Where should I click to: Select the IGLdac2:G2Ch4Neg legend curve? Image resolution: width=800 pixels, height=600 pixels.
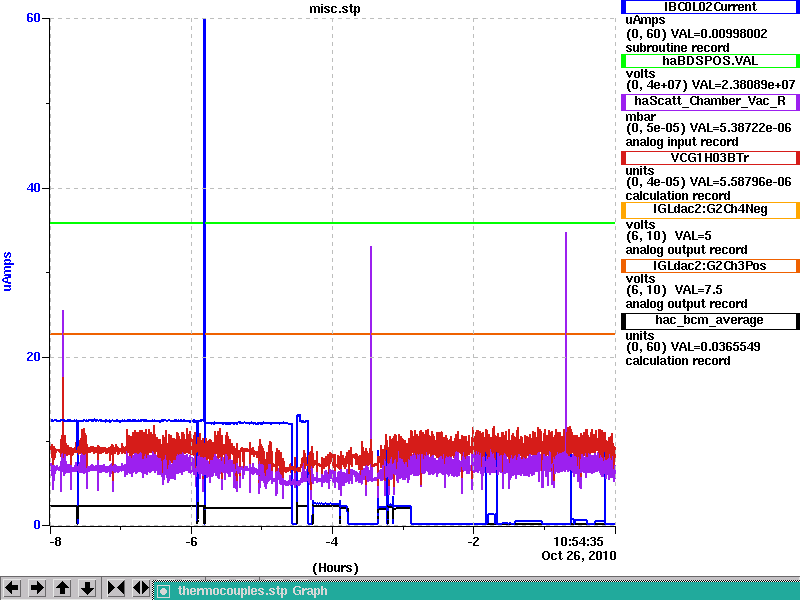pos(710,209)
